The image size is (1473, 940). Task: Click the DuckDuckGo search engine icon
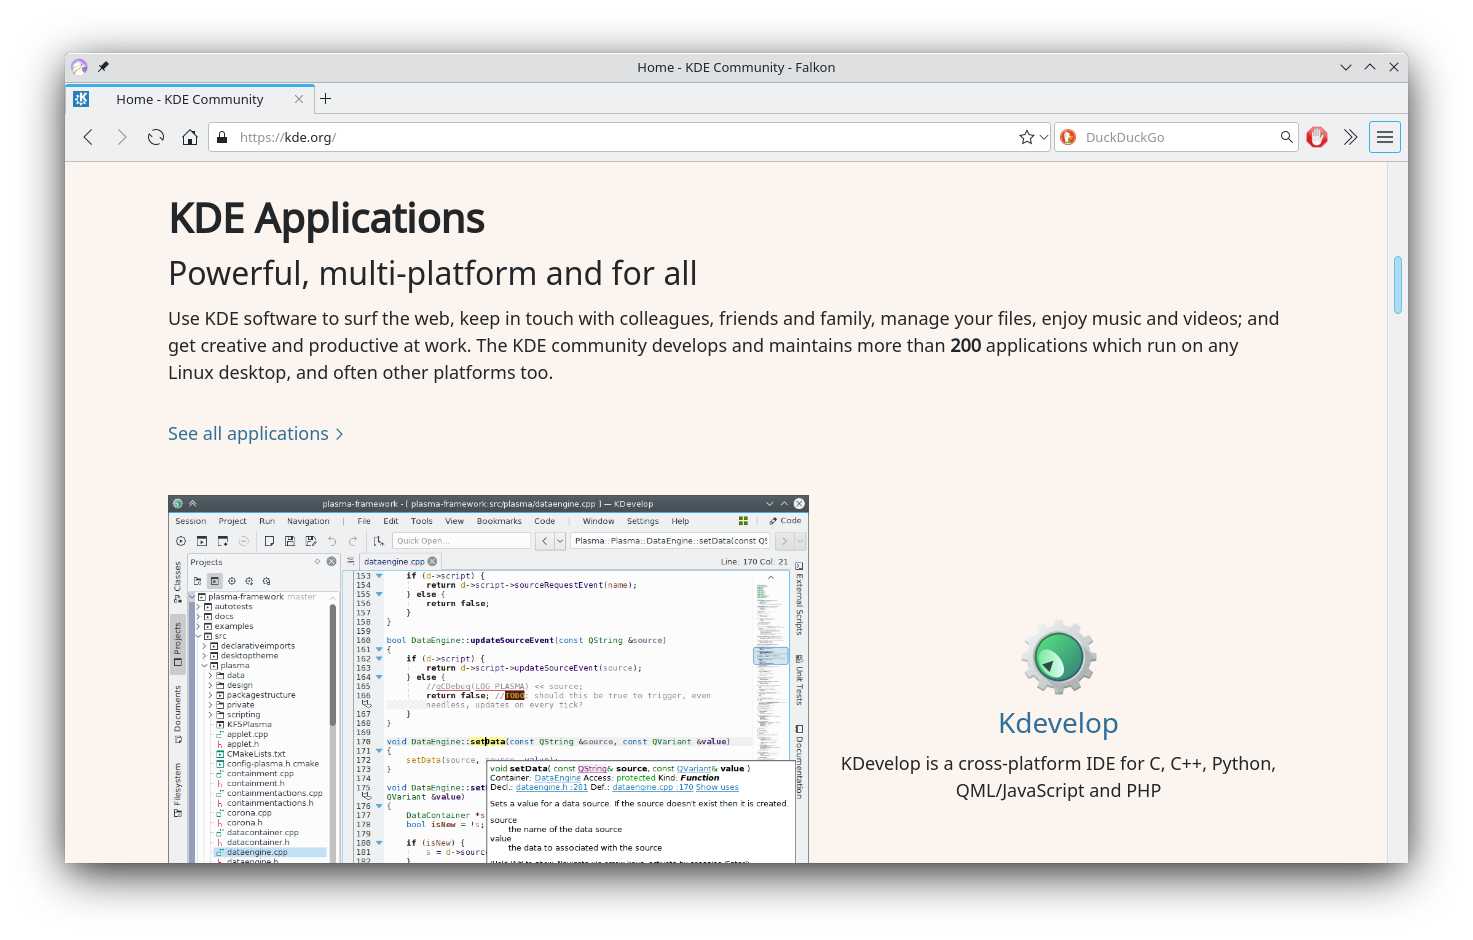click(1068, 137)
